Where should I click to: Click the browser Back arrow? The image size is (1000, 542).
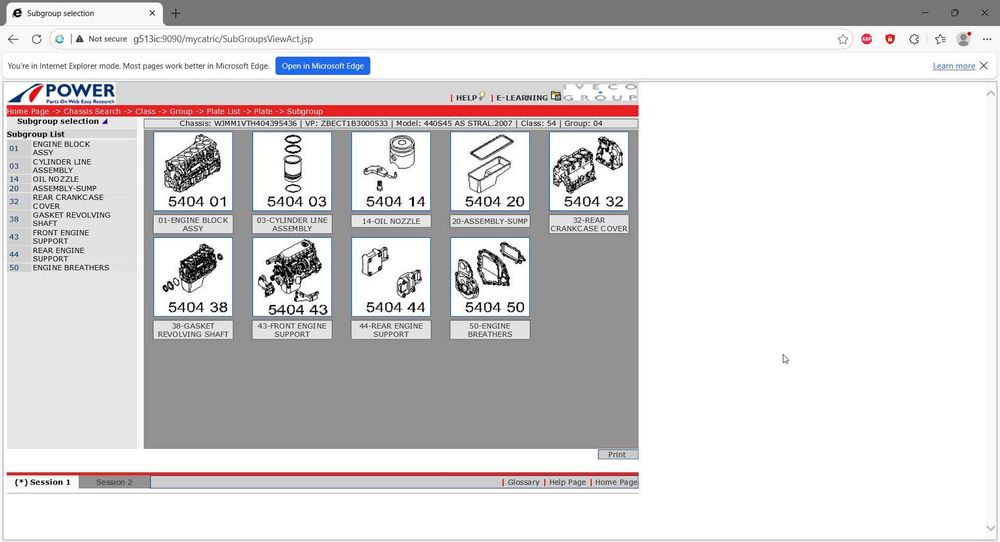[13, 39]
